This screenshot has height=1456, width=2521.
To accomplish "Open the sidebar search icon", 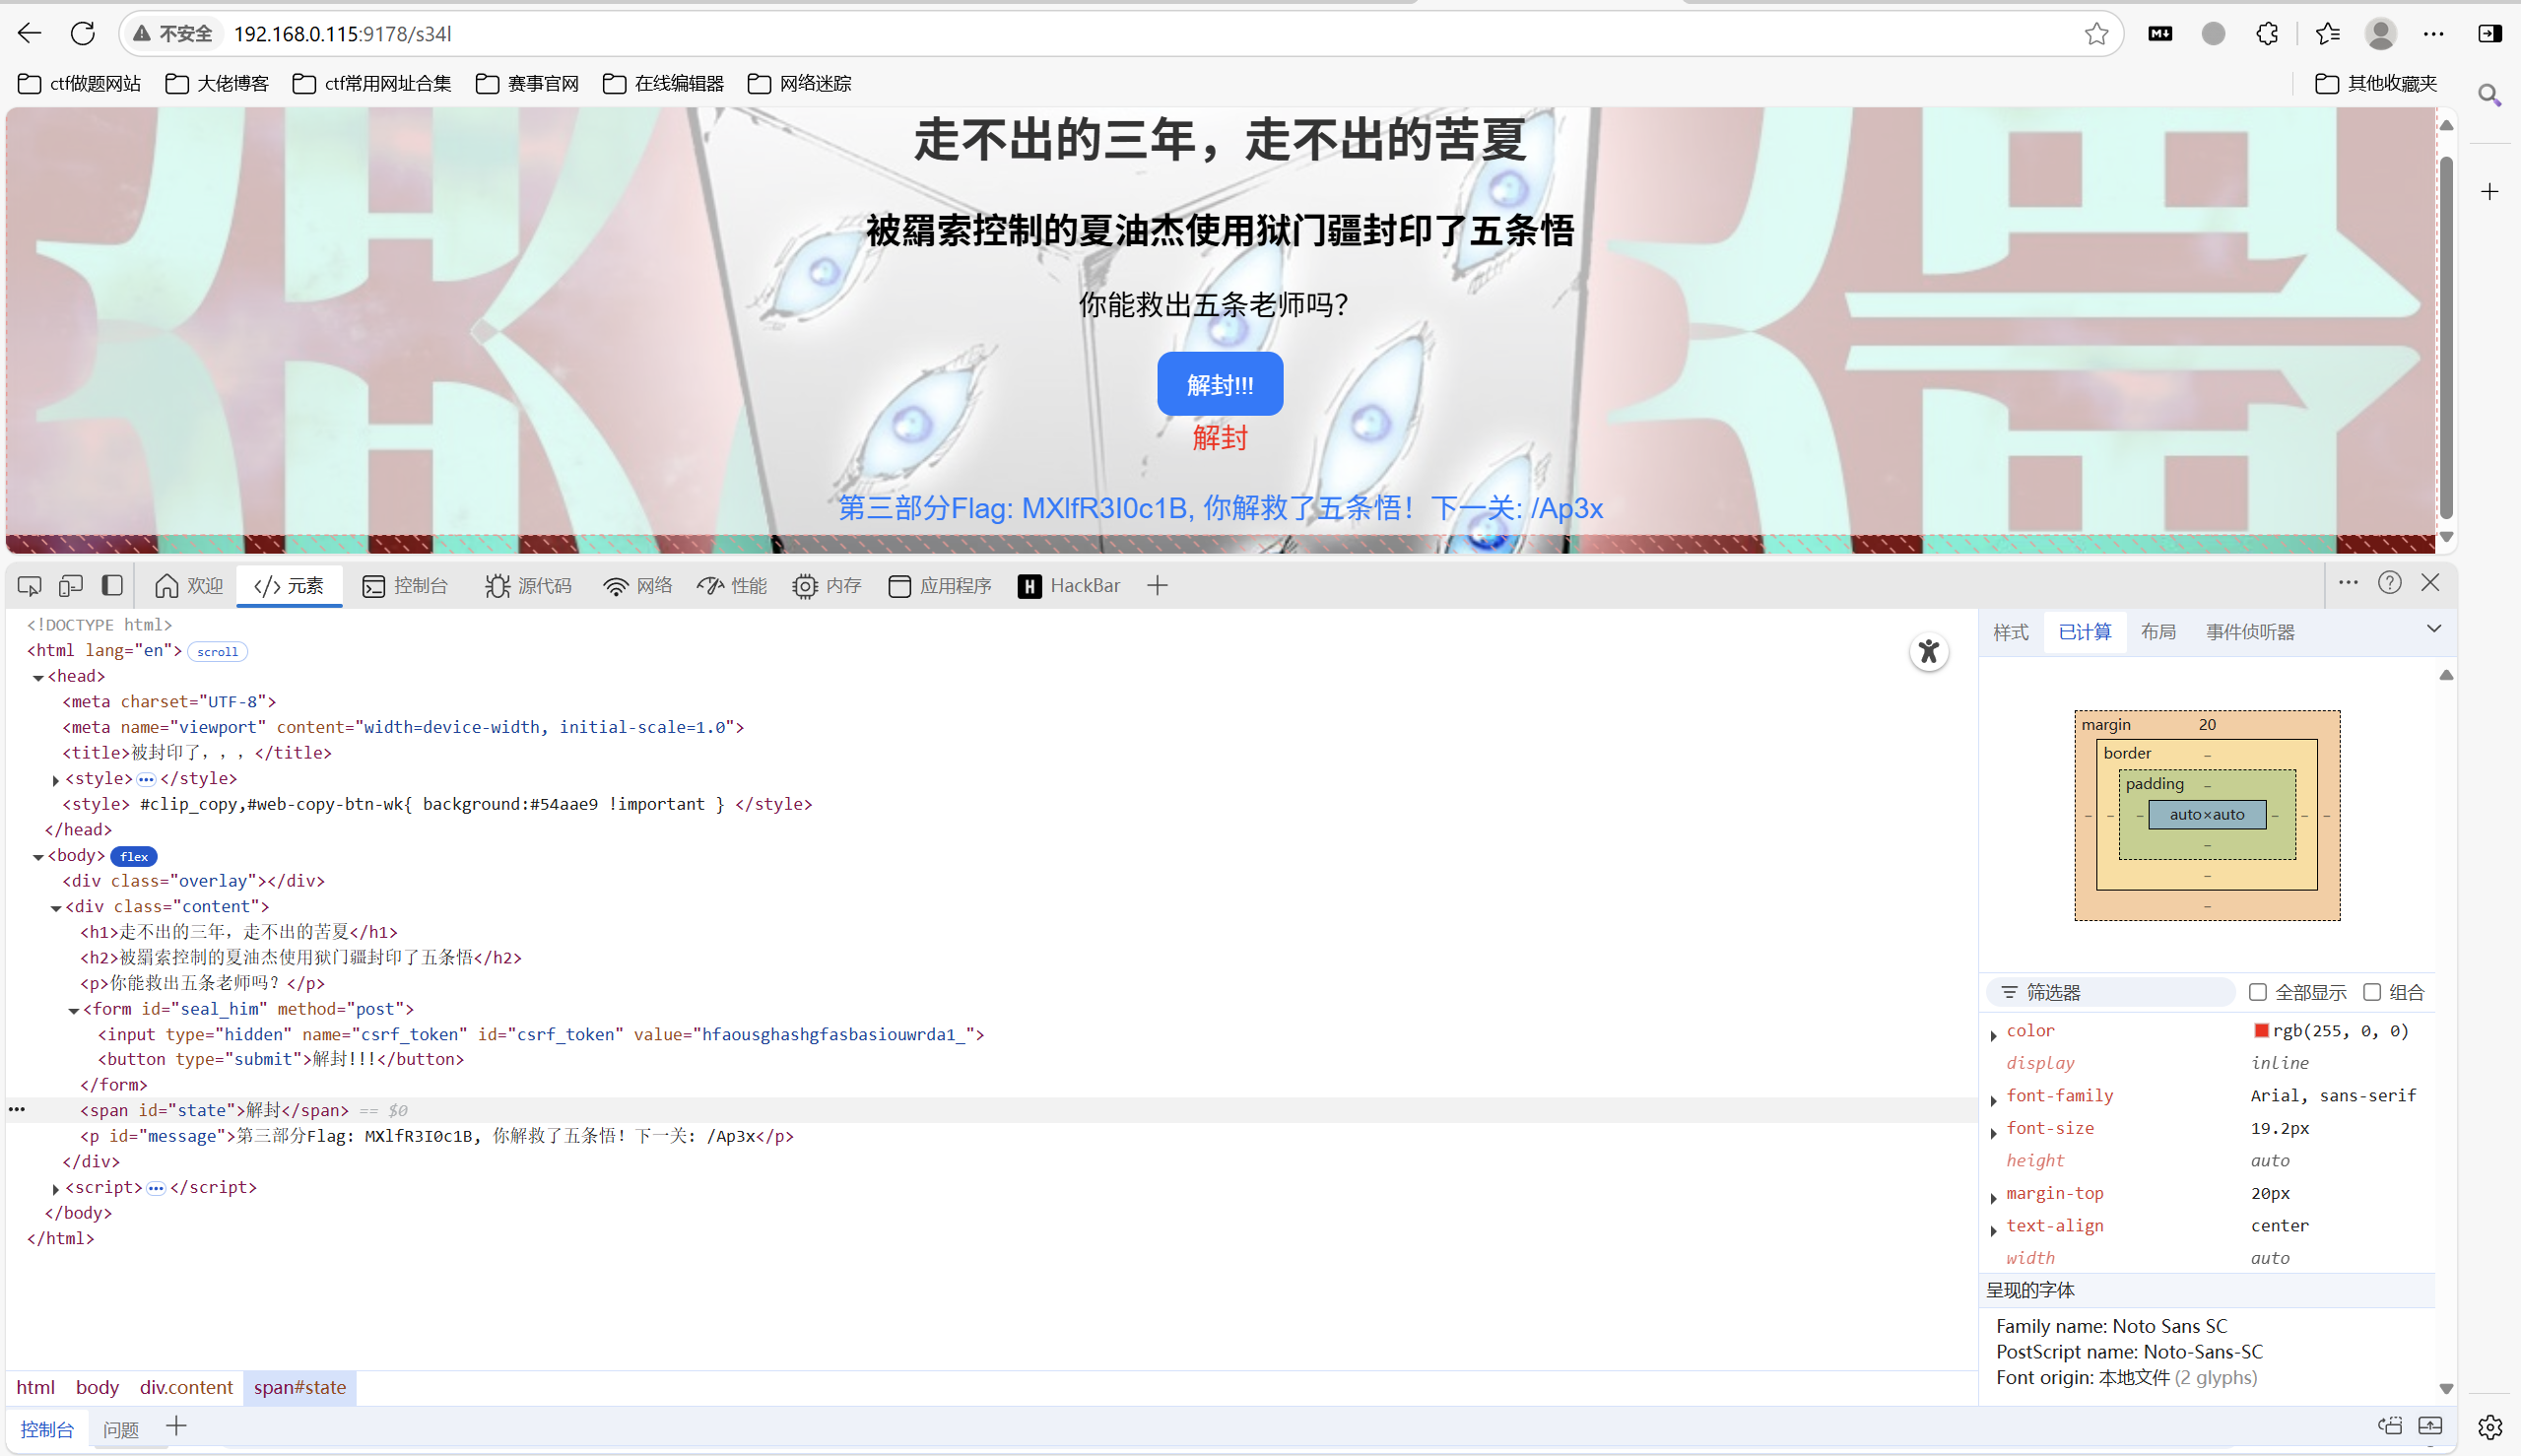I will 2490,95.
